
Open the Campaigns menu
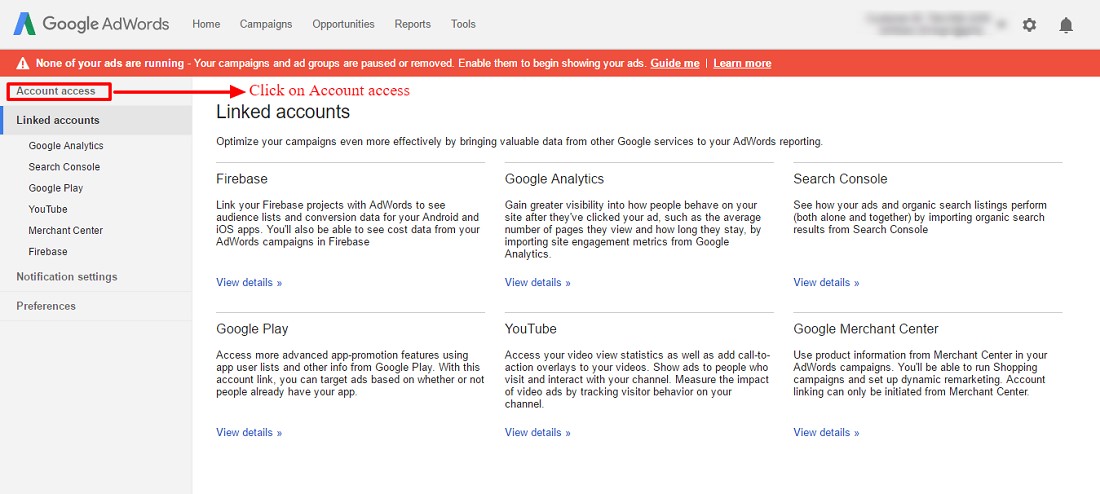pos(266,24)
